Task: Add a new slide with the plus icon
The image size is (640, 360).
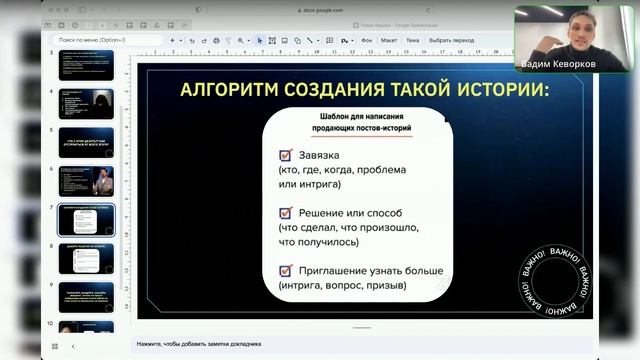Action: pyautogui.click(x=172, y=40)
